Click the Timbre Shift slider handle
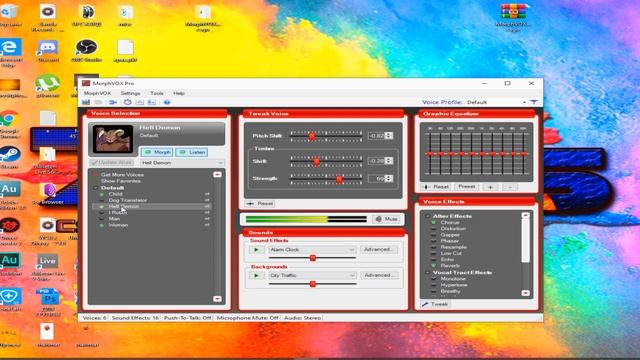This screenshot has height=360, width=640. (x=316, y=161)
